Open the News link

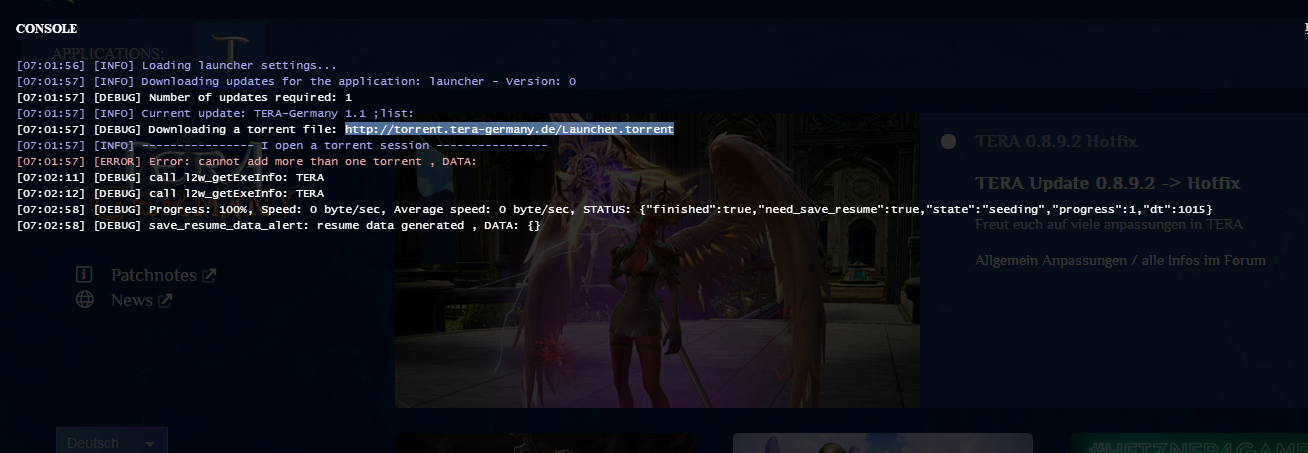tap(131, 300)
